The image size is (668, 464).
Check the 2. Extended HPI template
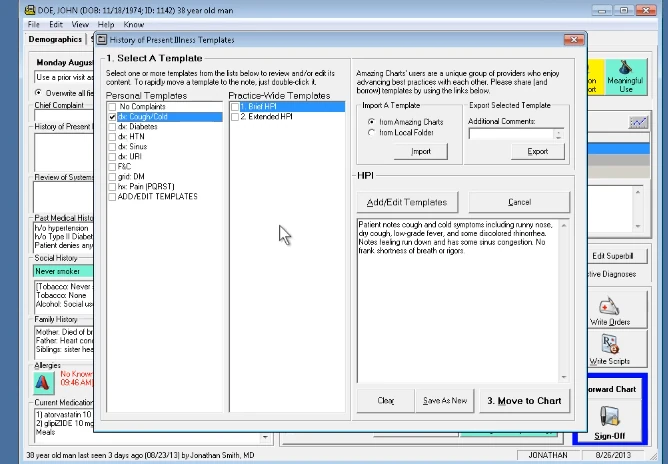coord(235,117)
